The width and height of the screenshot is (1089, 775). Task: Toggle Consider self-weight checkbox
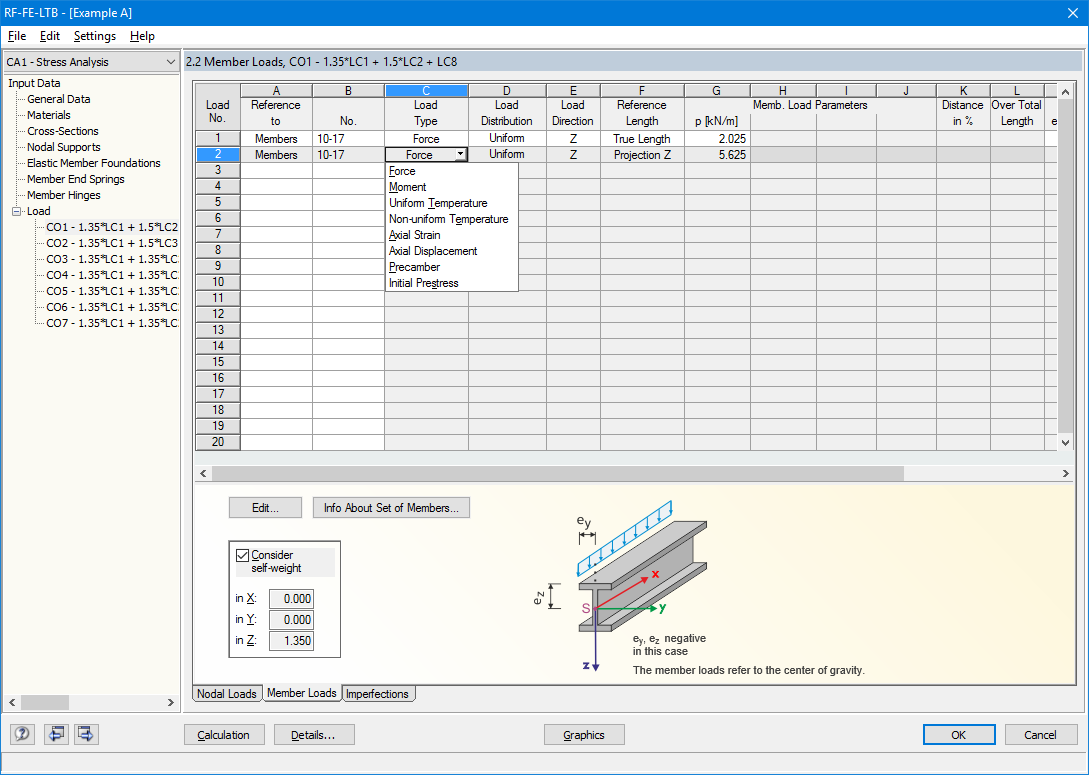pos(242,555)
